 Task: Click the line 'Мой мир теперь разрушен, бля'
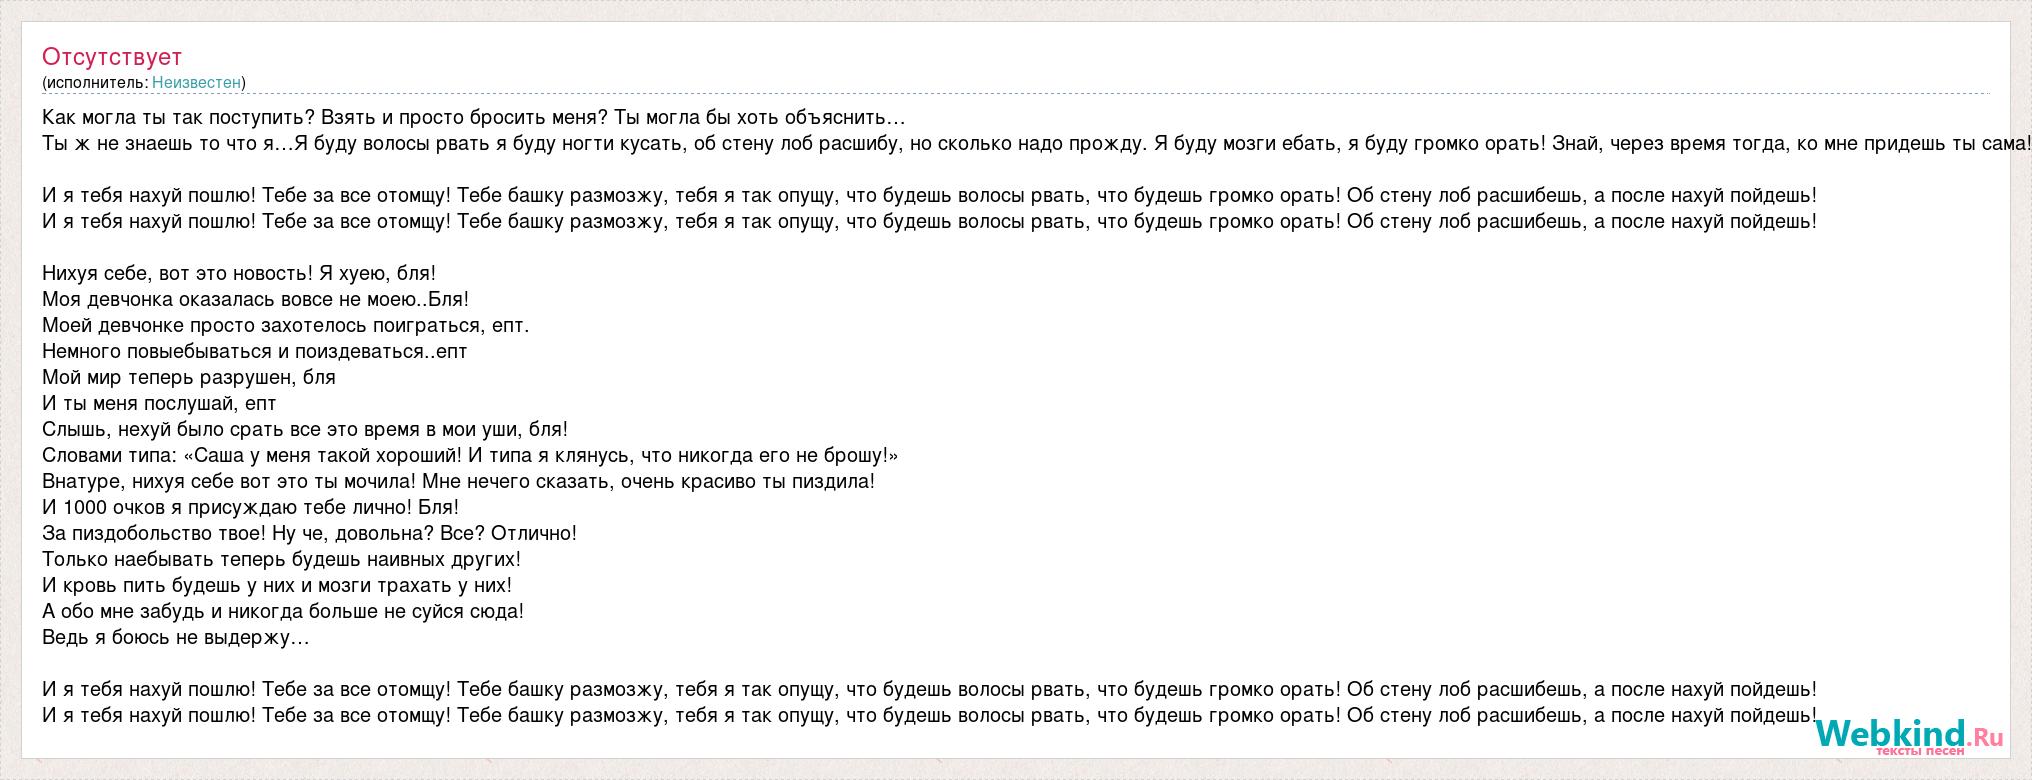point(189,378)
